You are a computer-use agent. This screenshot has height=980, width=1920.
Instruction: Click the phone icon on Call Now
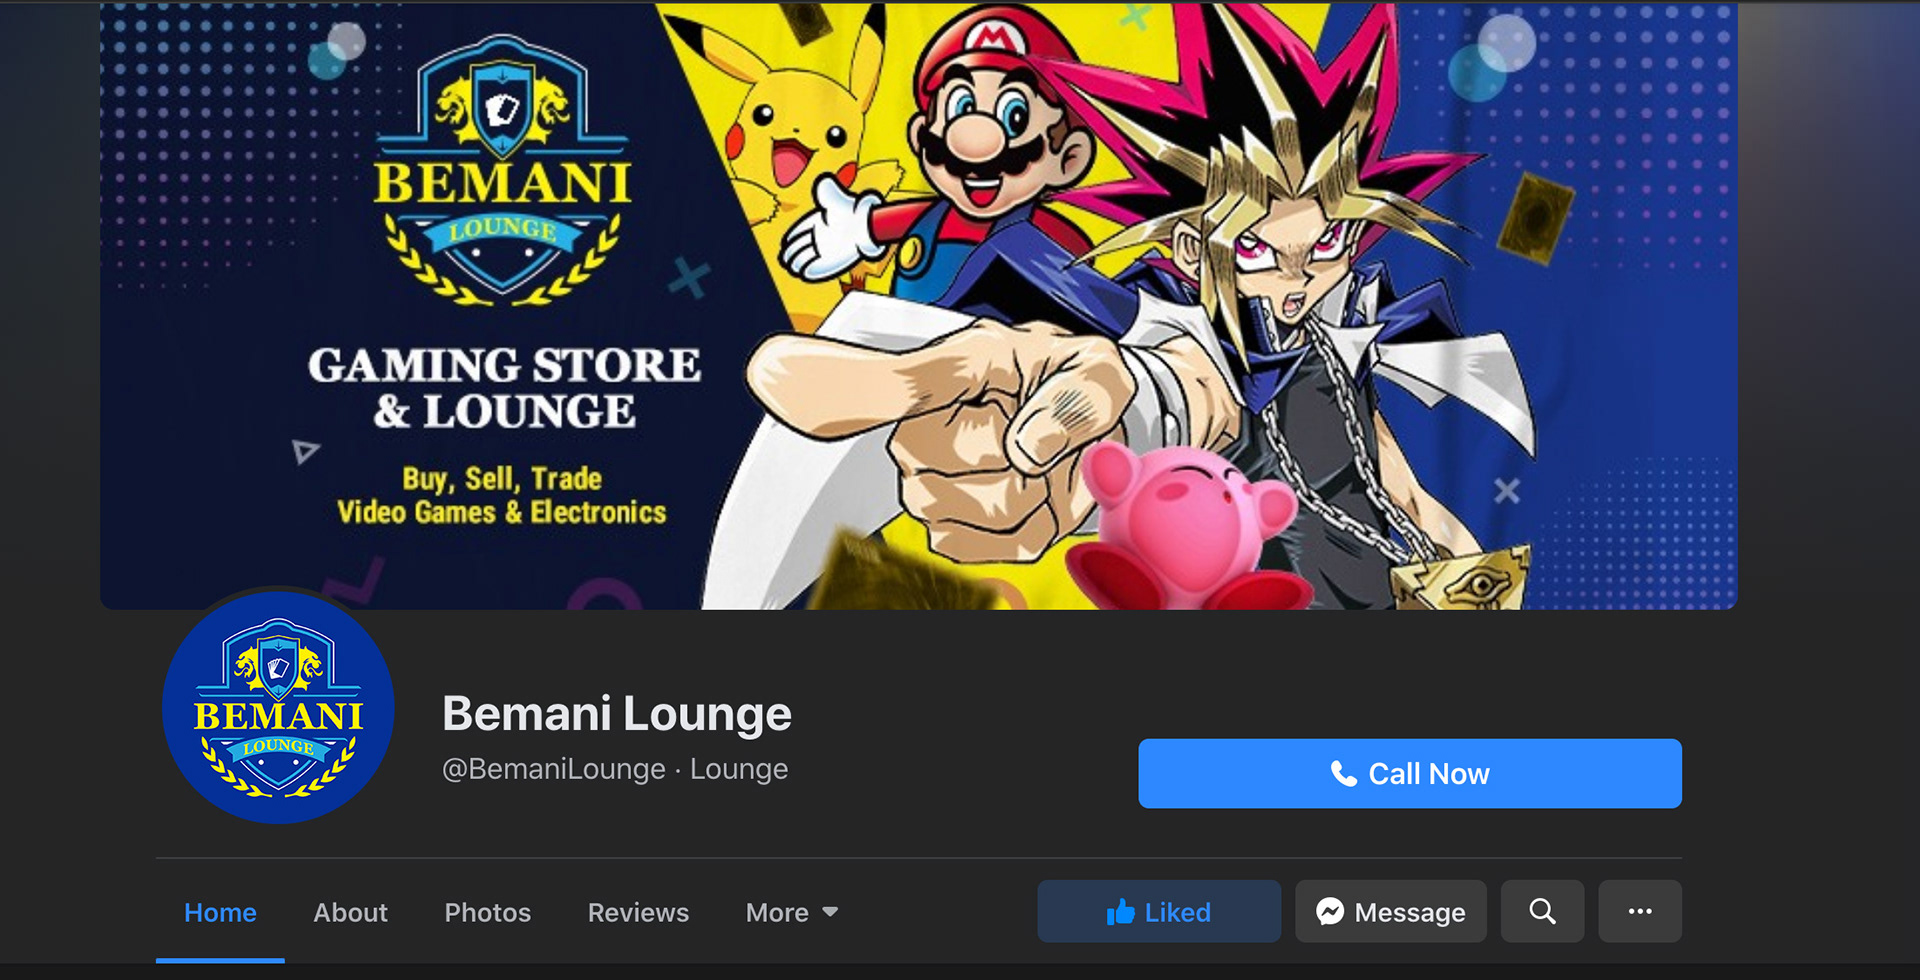coord(1344,773)
